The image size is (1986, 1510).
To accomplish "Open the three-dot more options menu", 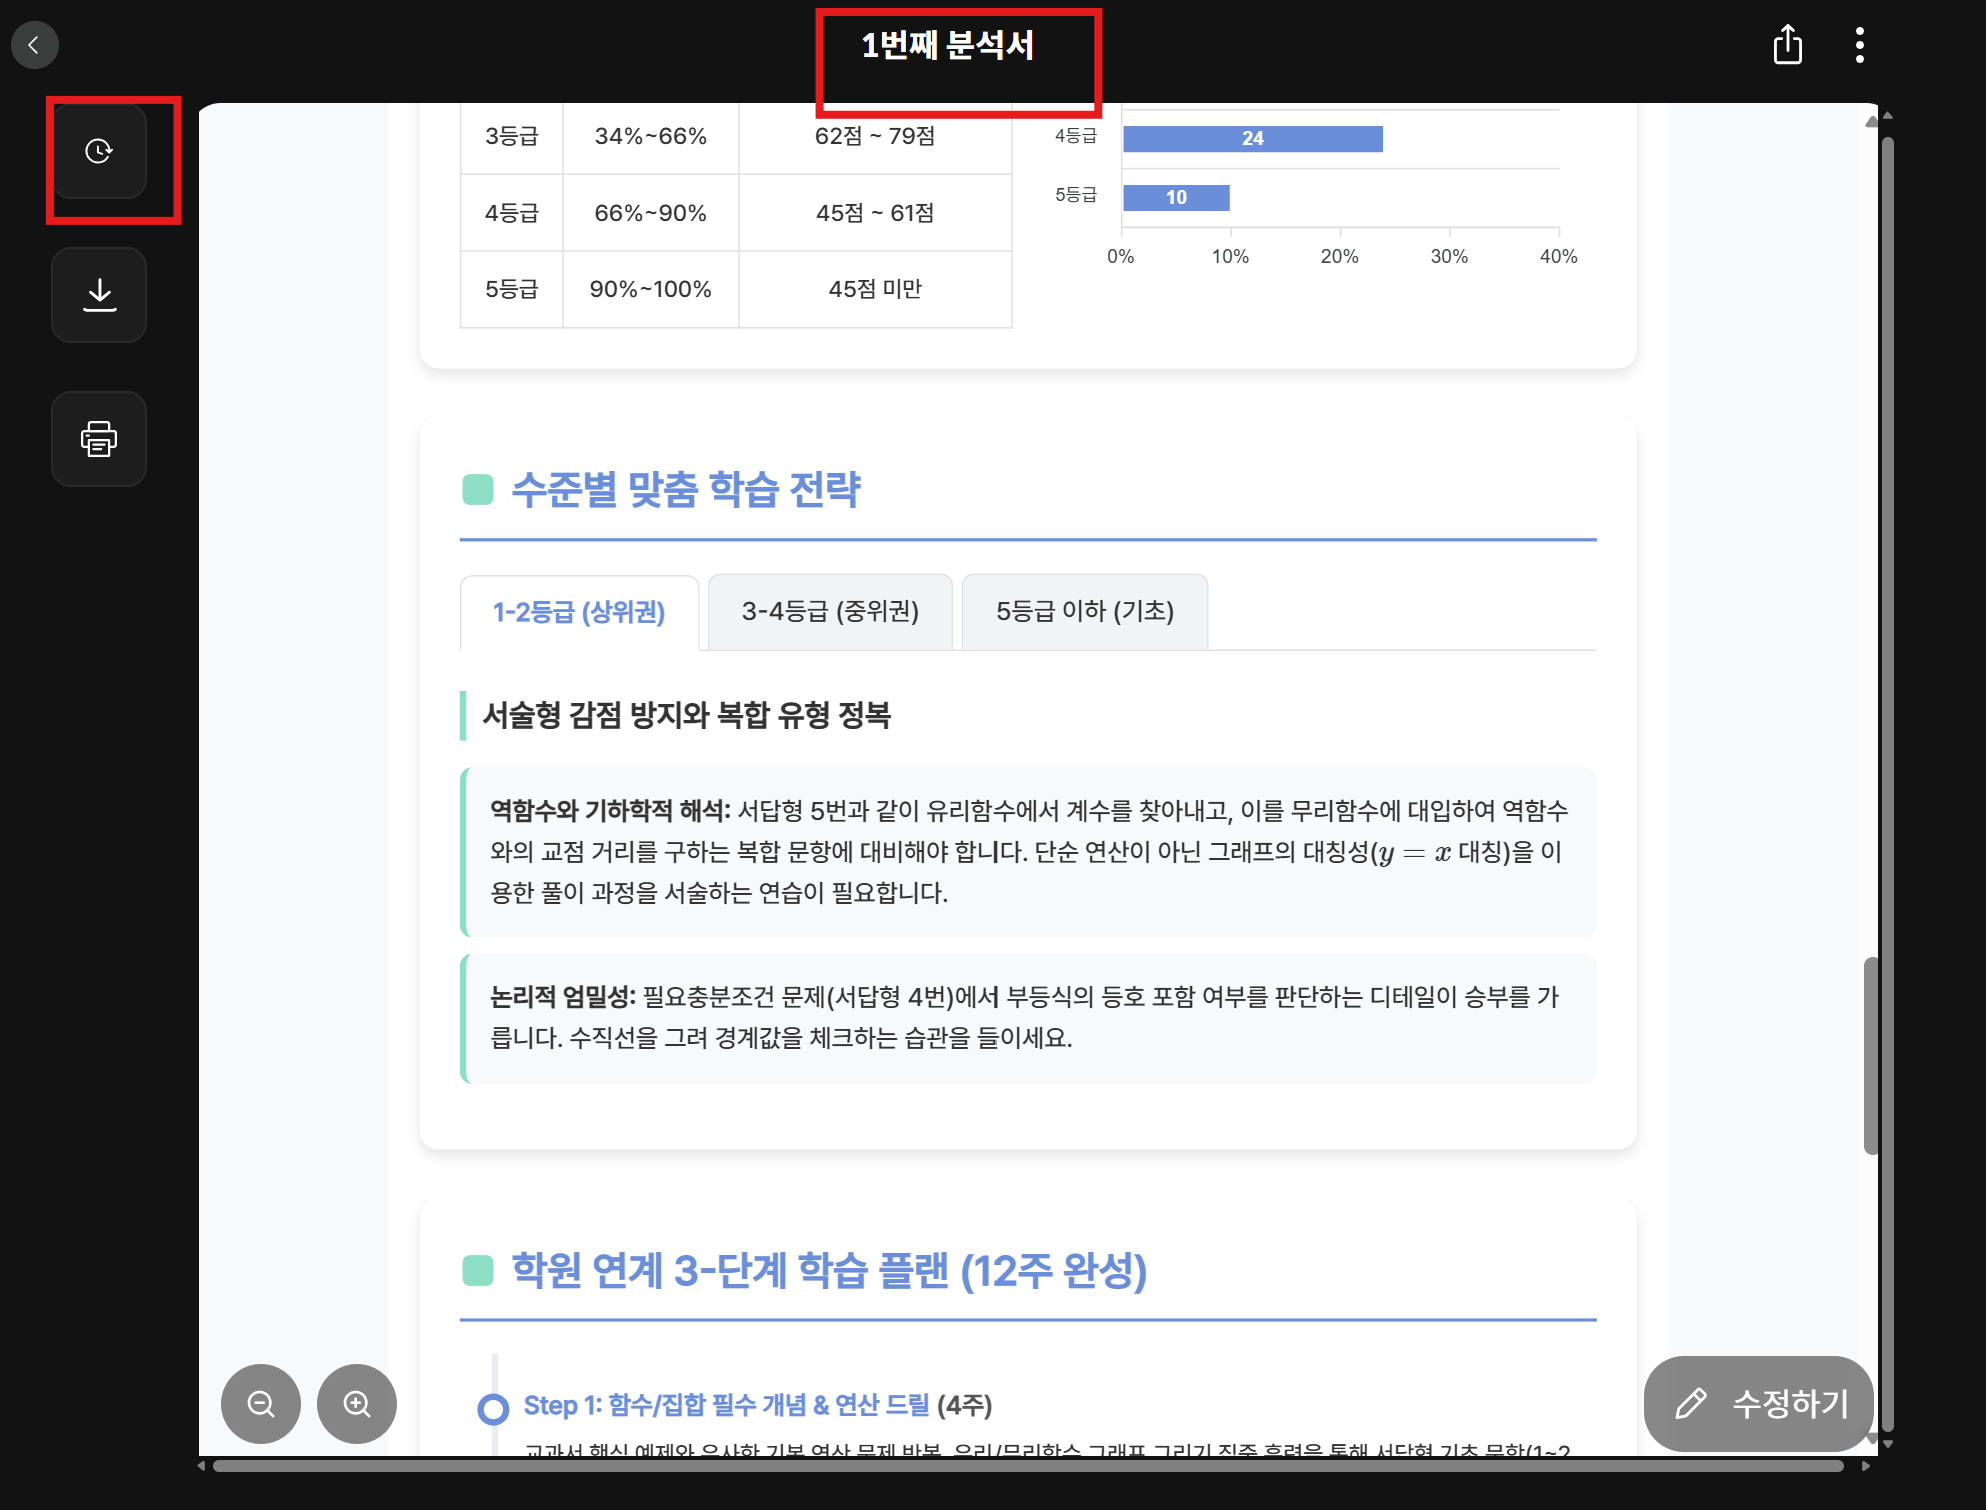I will click(x=1860, y=45).
